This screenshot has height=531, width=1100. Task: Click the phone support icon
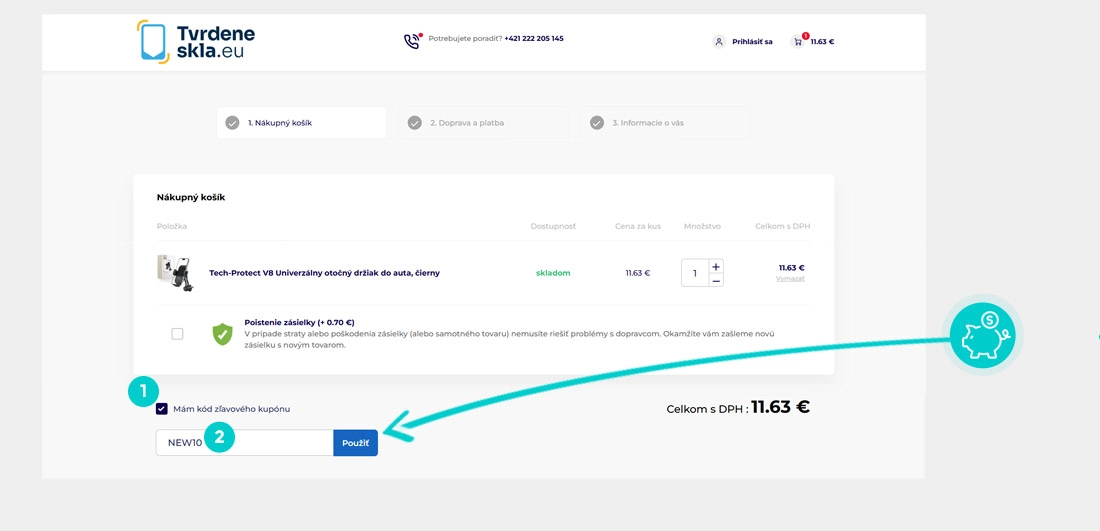pos(412,41)
